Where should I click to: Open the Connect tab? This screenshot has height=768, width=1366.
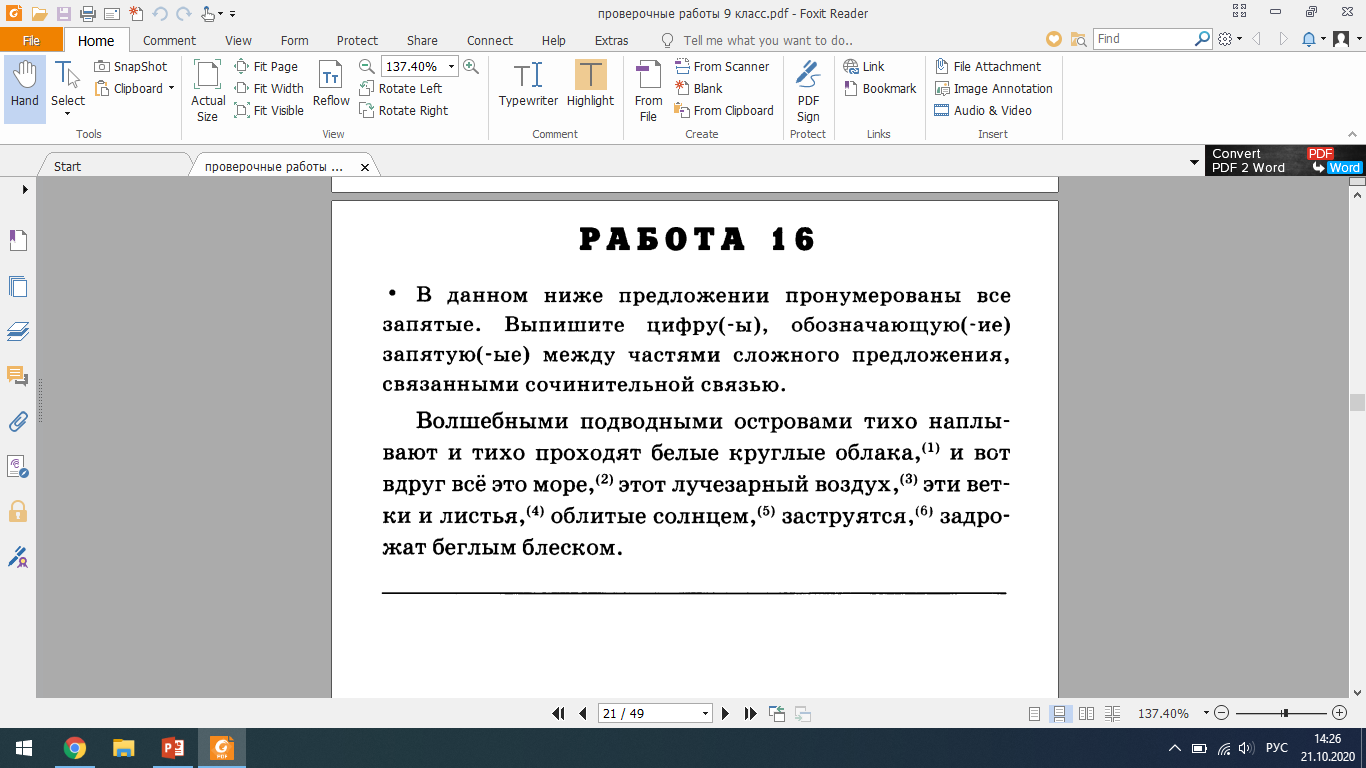click(490, 41)
